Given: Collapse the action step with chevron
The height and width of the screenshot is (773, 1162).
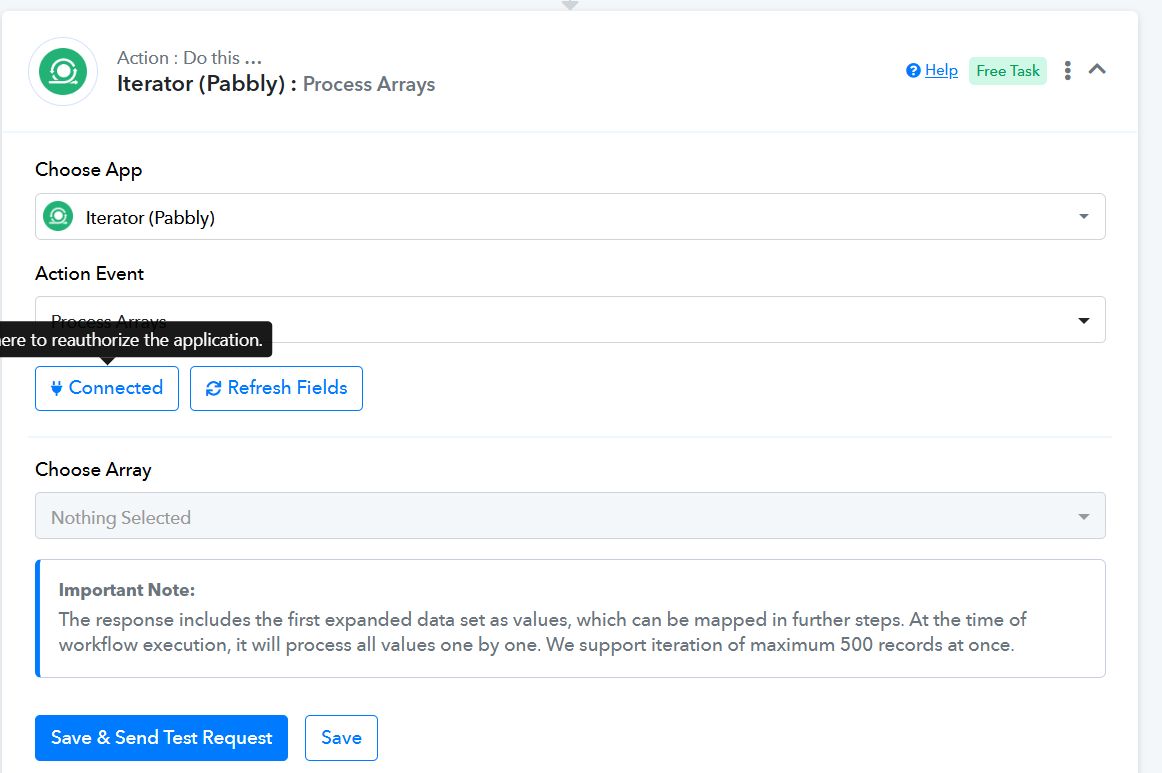Looking at the screenshot, I should [1097, 70].
